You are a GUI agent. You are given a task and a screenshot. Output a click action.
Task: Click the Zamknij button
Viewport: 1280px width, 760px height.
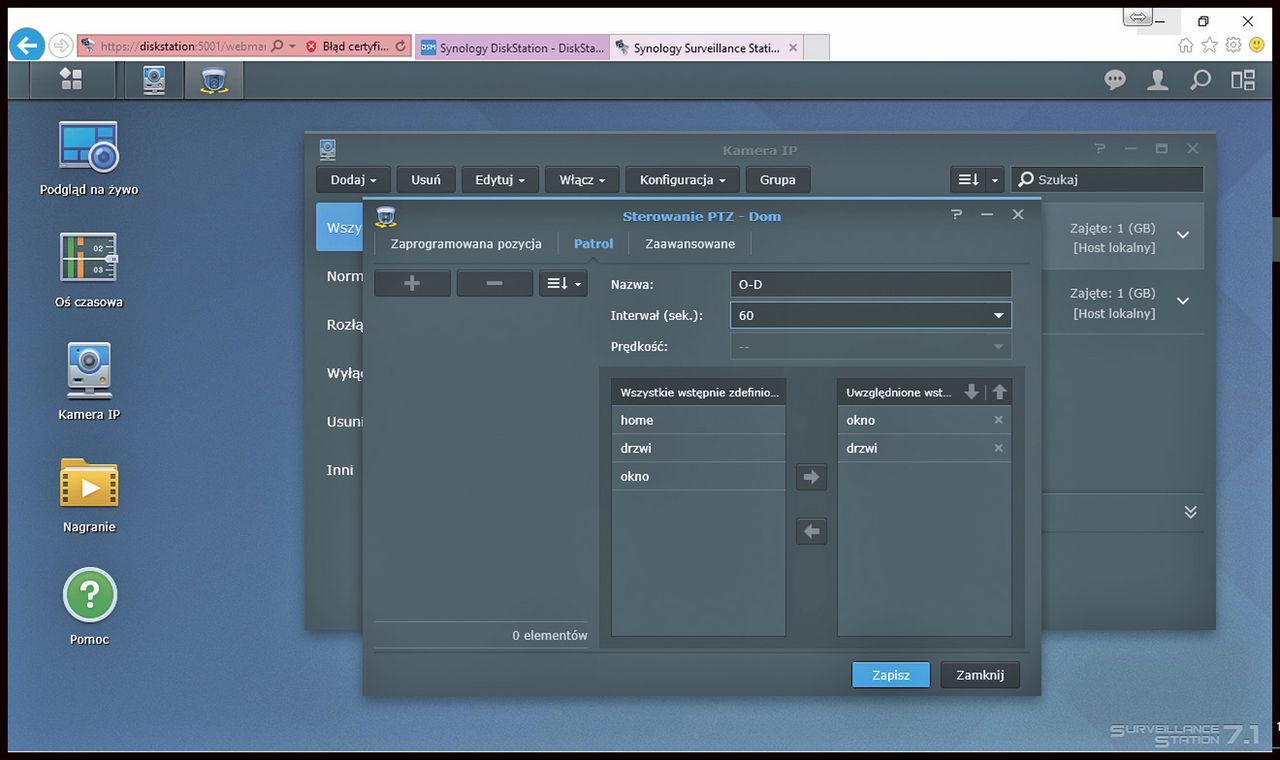tap(980, 675)
